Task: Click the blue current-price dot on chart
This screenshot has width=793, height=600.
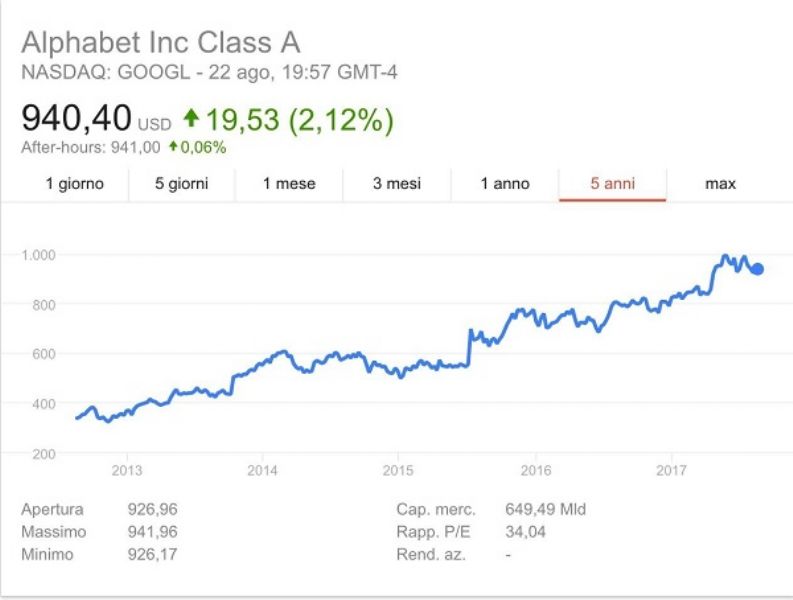Action: click(757, 269)
